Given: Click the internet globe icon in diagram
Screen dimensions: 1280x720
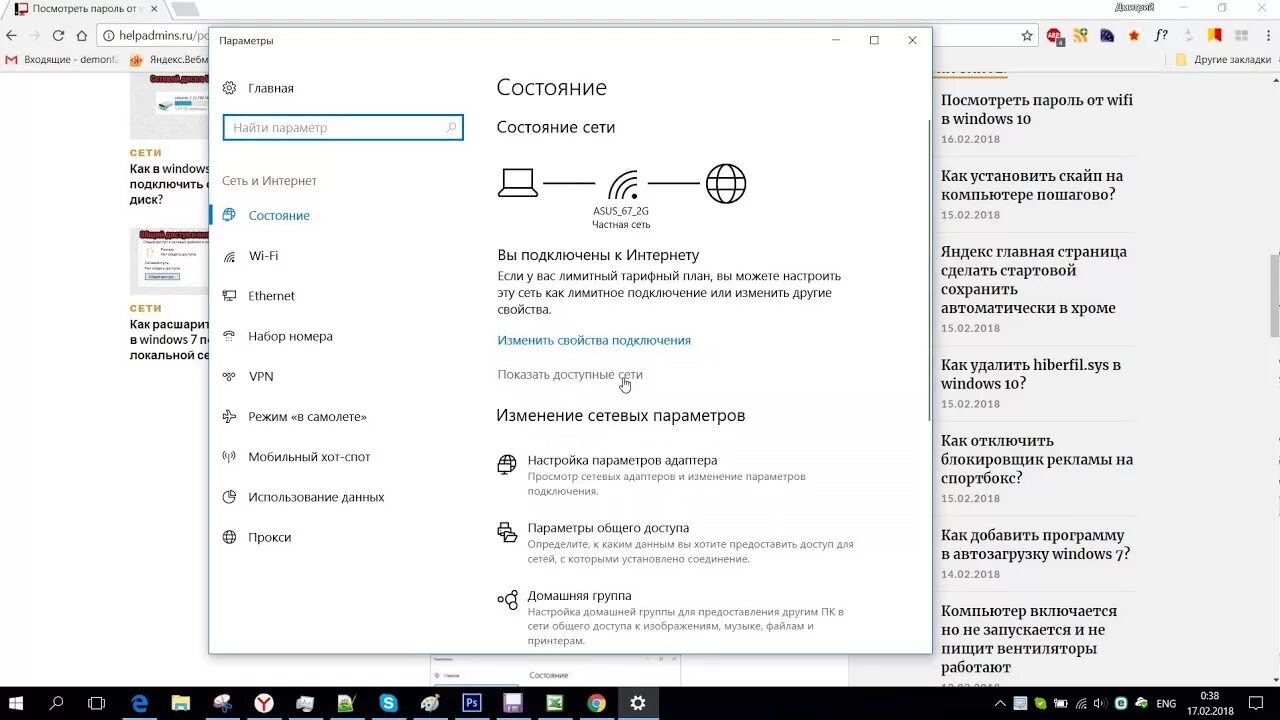Looking at the screenshot, I should coord(726,184).
